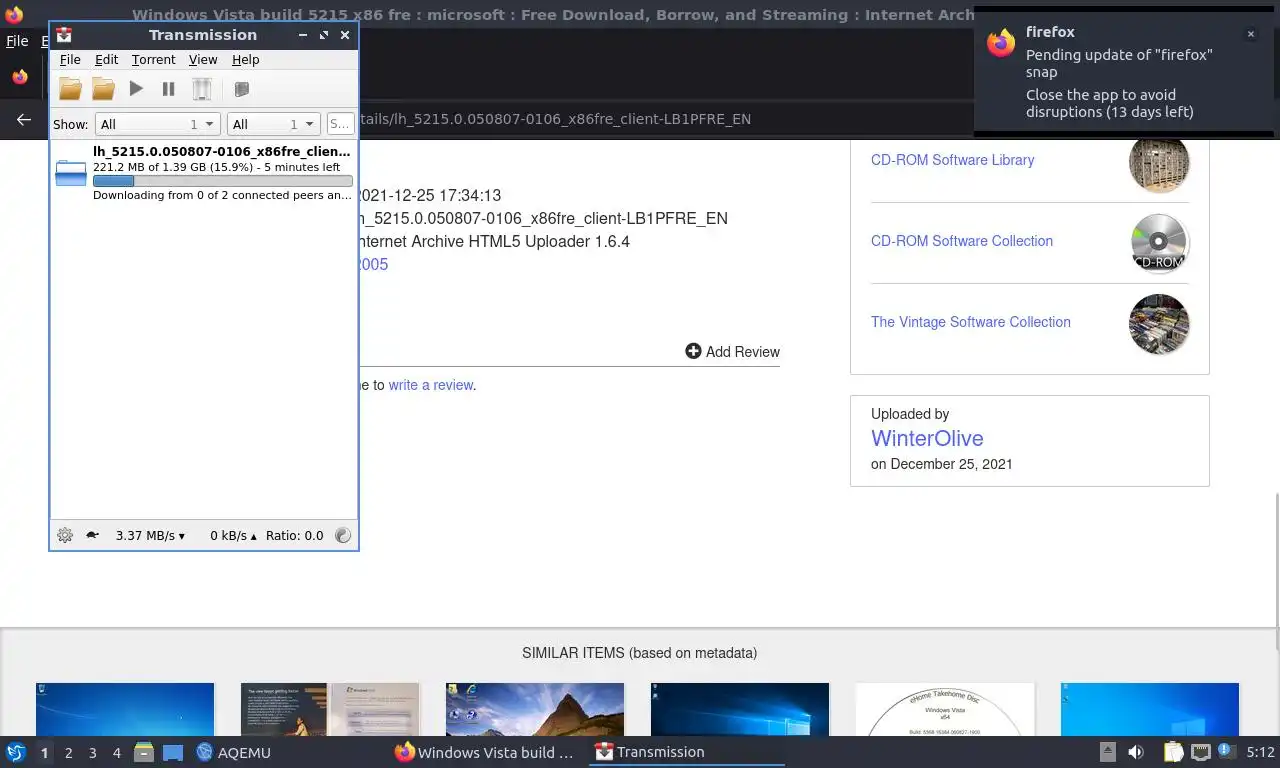Click CD-ROM Software Collection disc thumbnail

(x=1159, y=242)
